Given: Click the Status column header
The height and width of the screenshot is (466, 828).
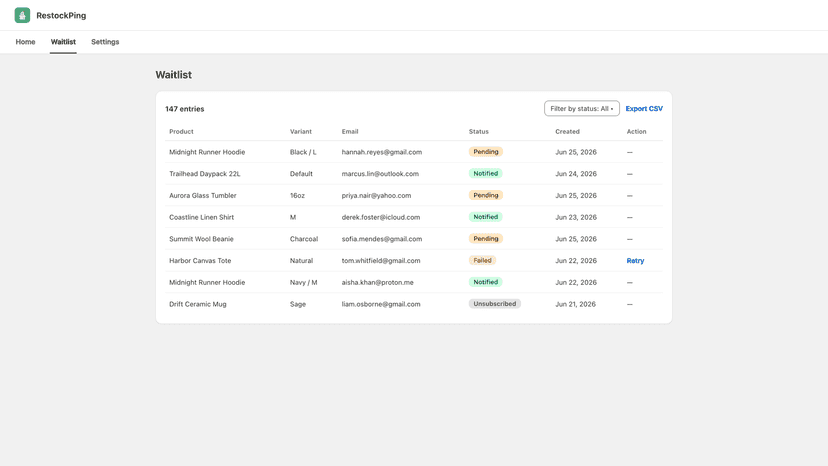Looking at the screenshot, I should pyautogui.click(x=478, y=132).
